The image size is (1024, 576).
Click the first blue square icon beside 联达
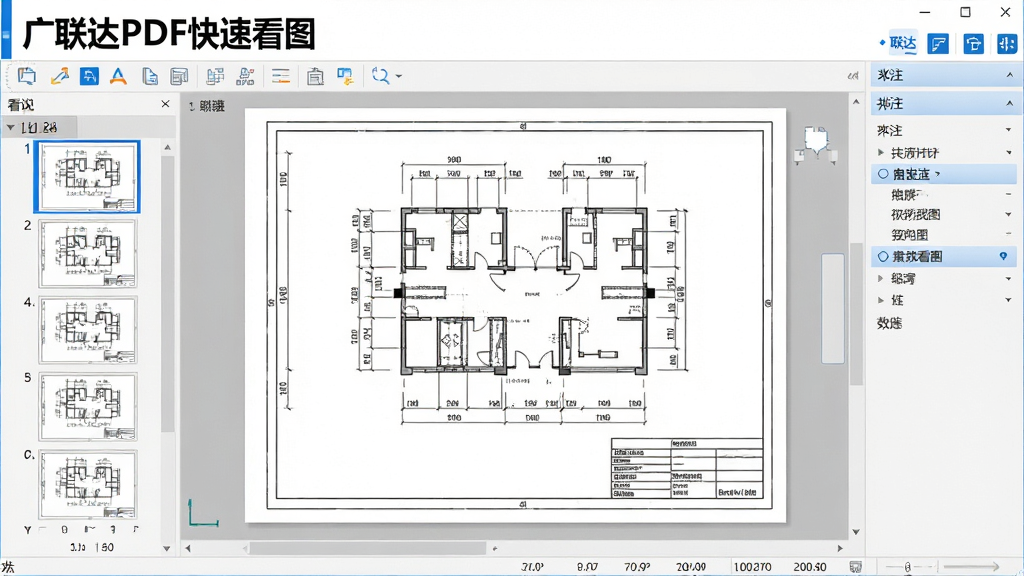point(938,44)
